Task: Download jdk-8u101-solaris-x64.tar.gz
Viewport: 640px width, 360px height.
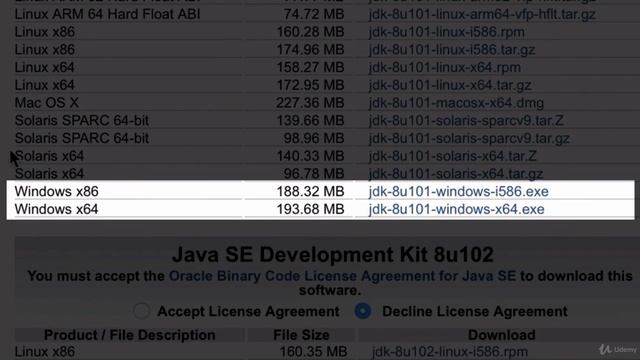Action: pos(456,174)
